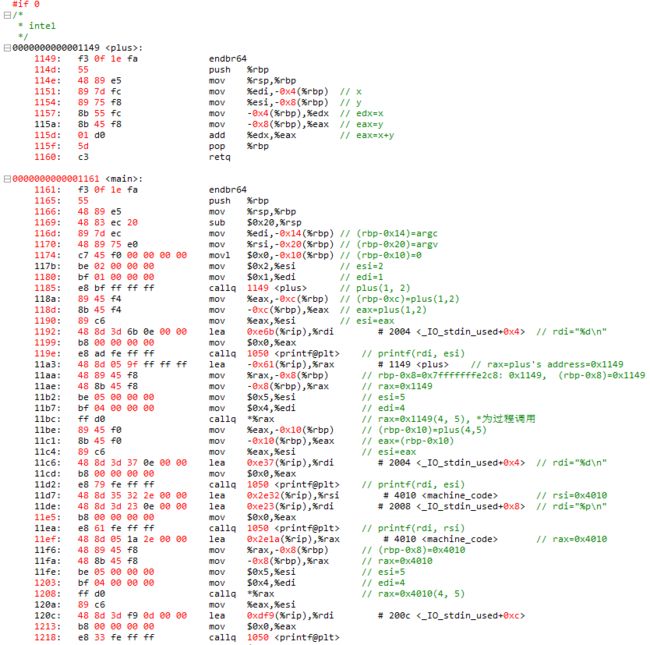Click machine bytes "e8 33 fe ff ff"

coord(116,638)
